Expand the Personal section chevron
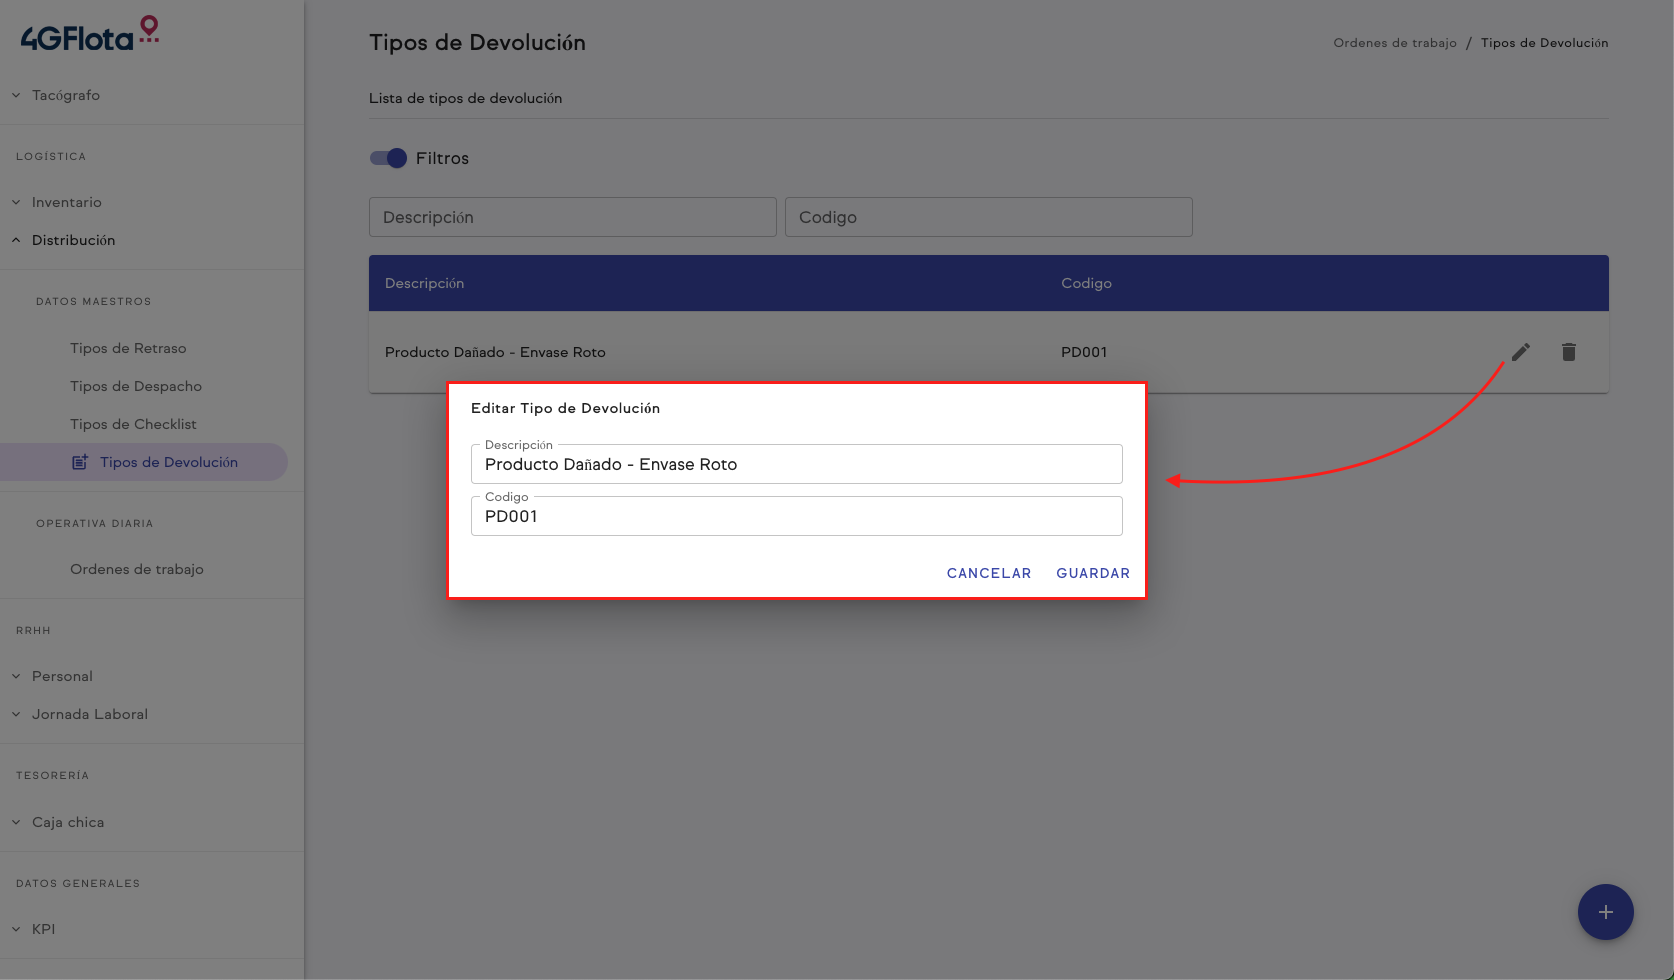The image size is (1674, 980). (16, 676)
